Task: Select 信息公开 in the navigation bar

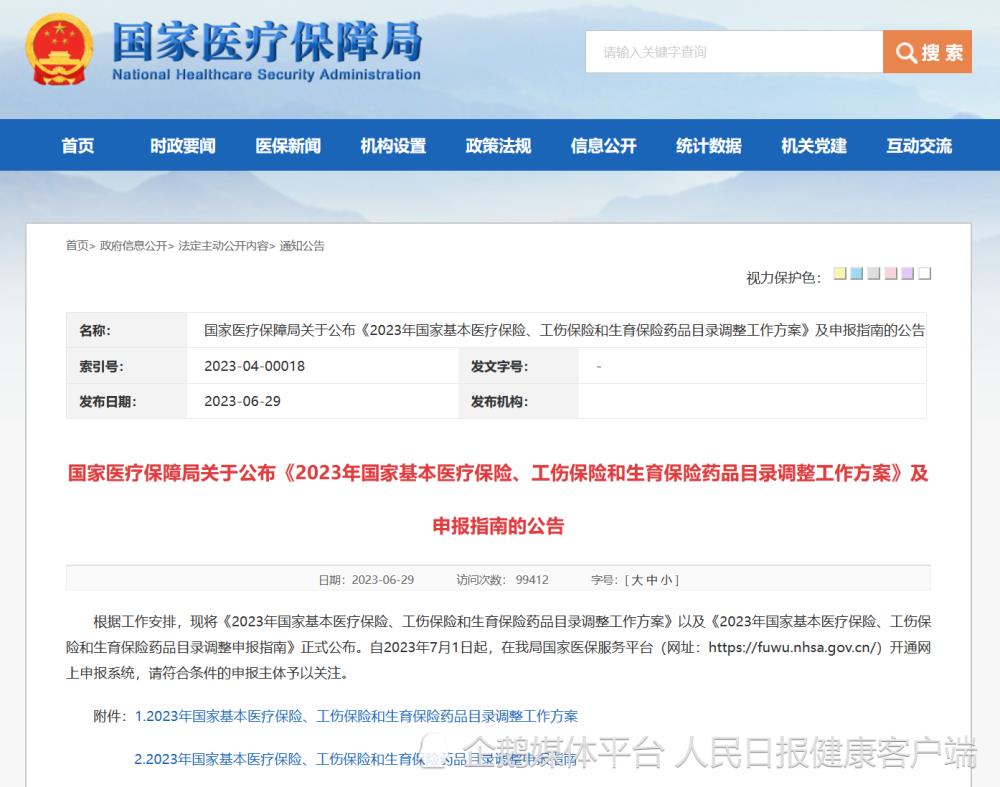Action: click(x=603, y=145)
